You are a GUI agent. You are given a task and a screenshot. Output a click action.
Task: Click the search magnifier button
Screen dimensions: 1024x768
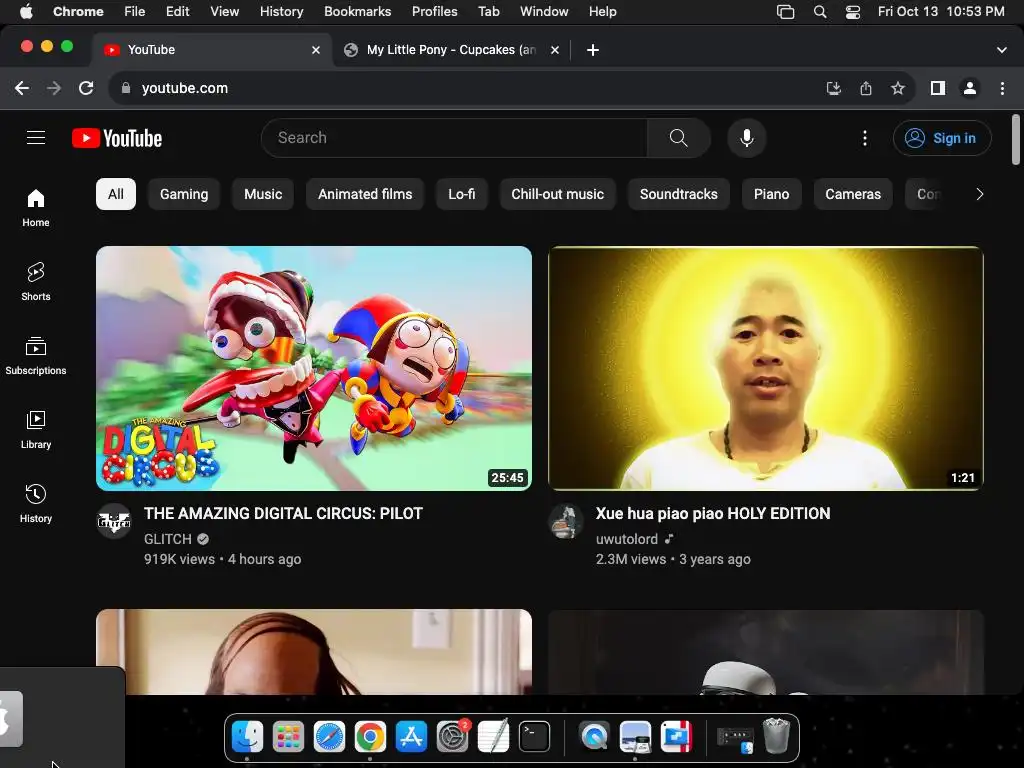679,138
